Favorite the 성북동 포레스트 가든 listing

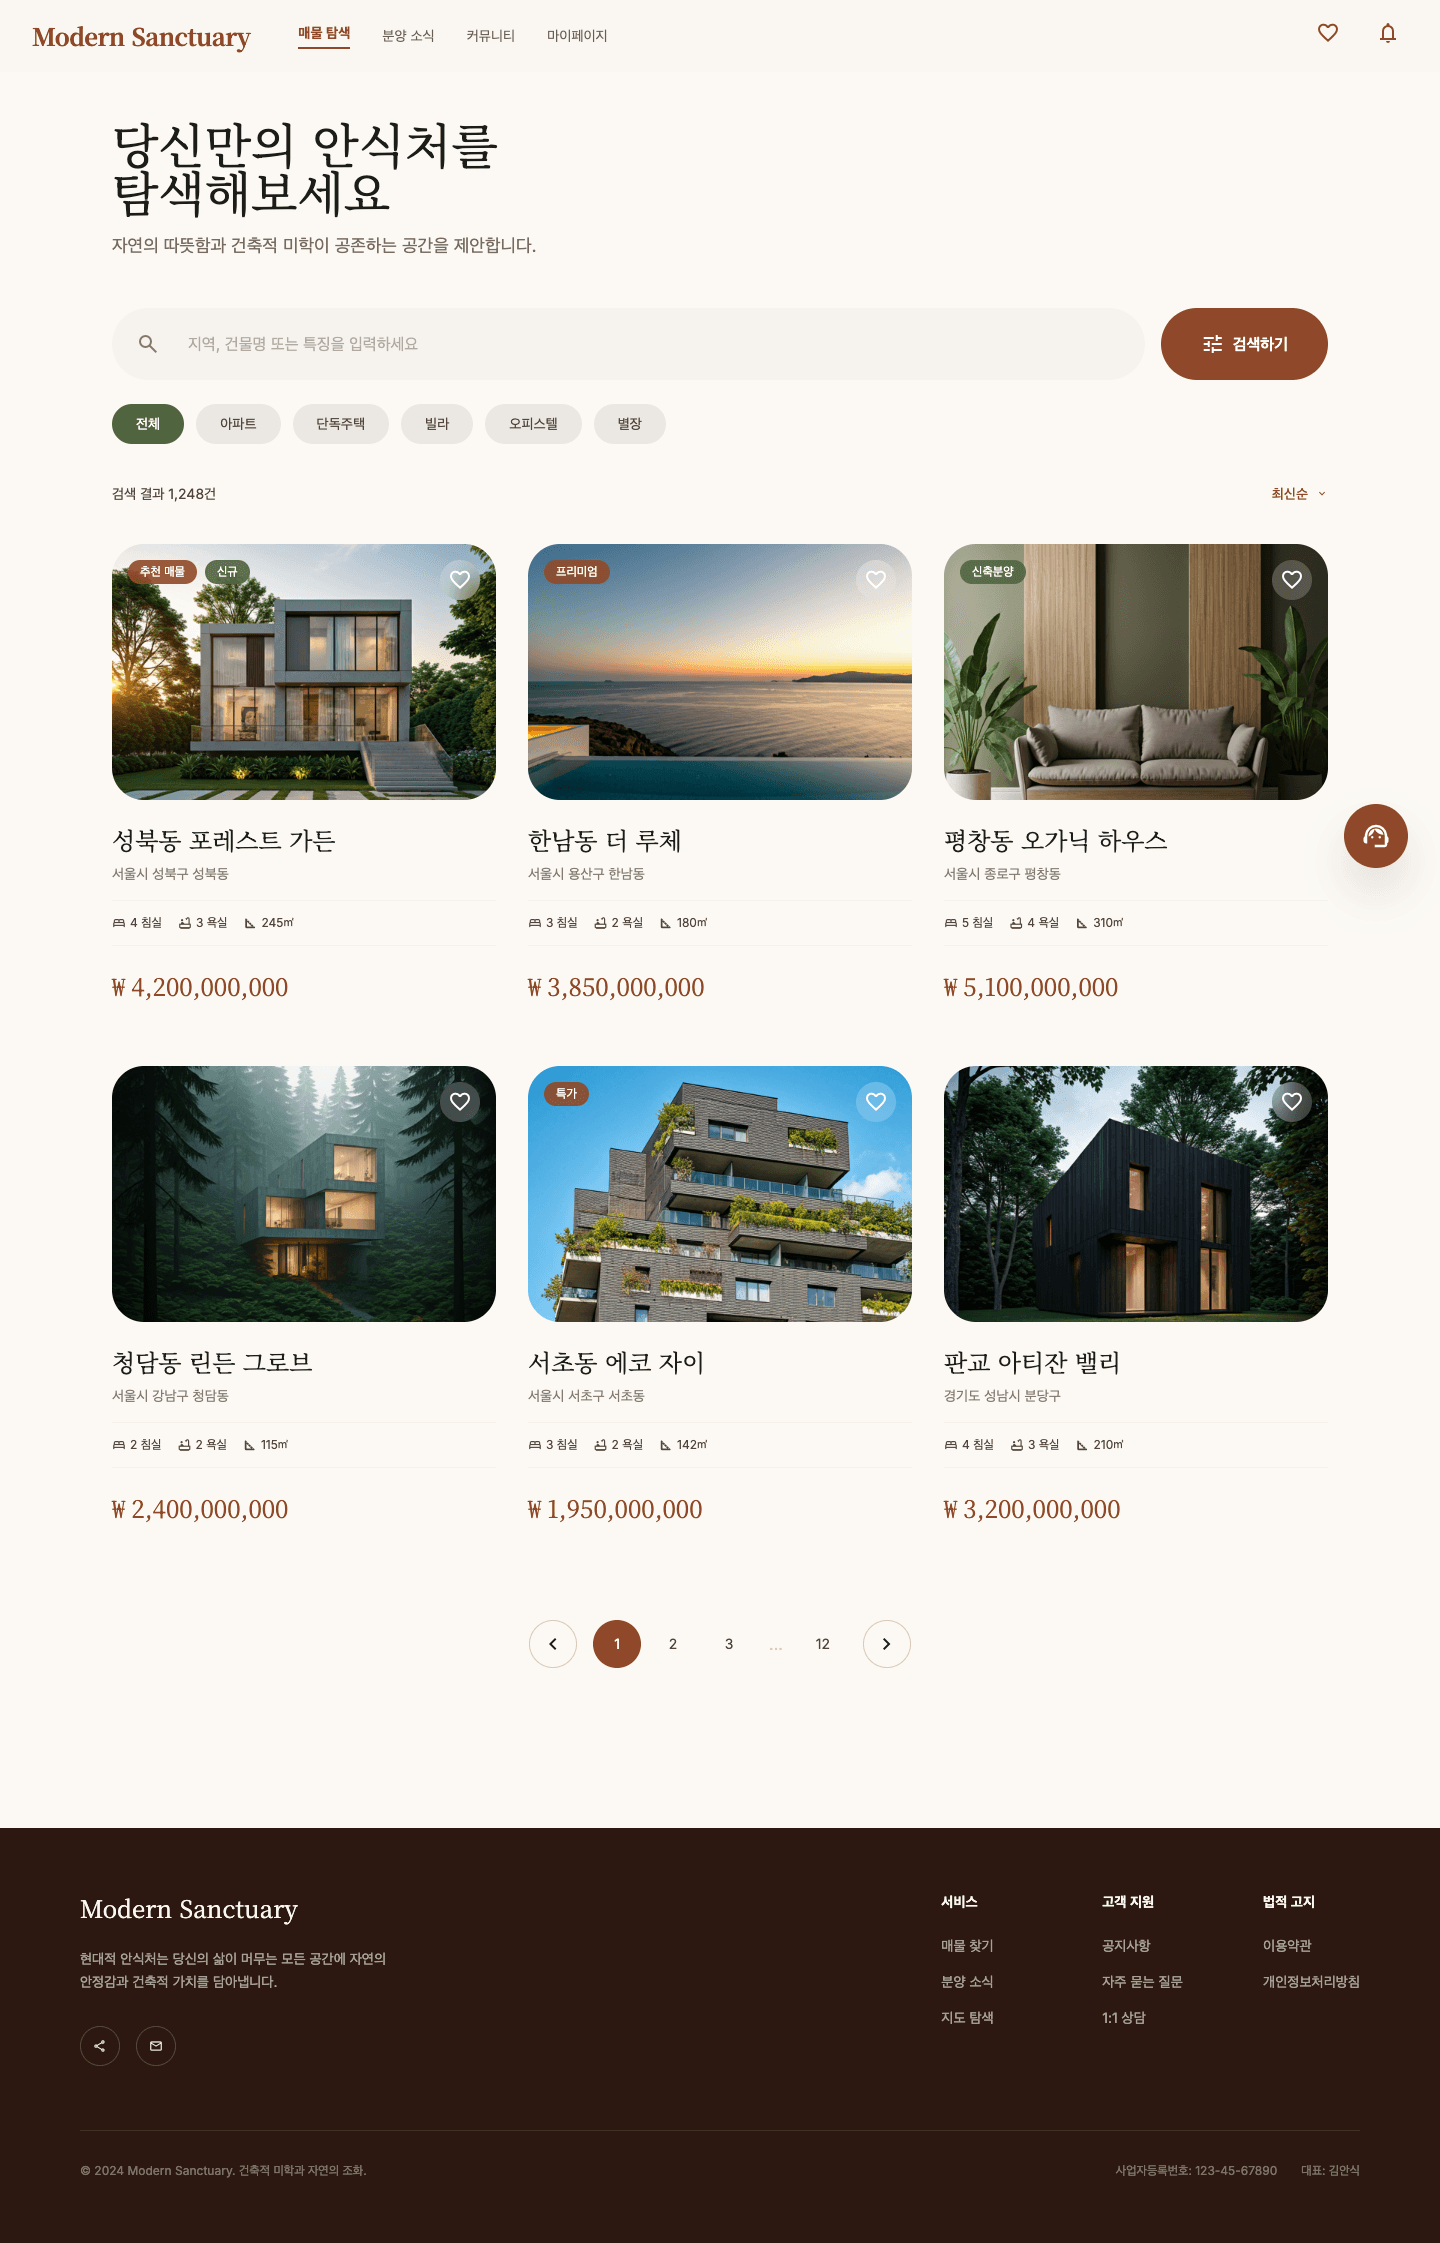coord(460,580)
